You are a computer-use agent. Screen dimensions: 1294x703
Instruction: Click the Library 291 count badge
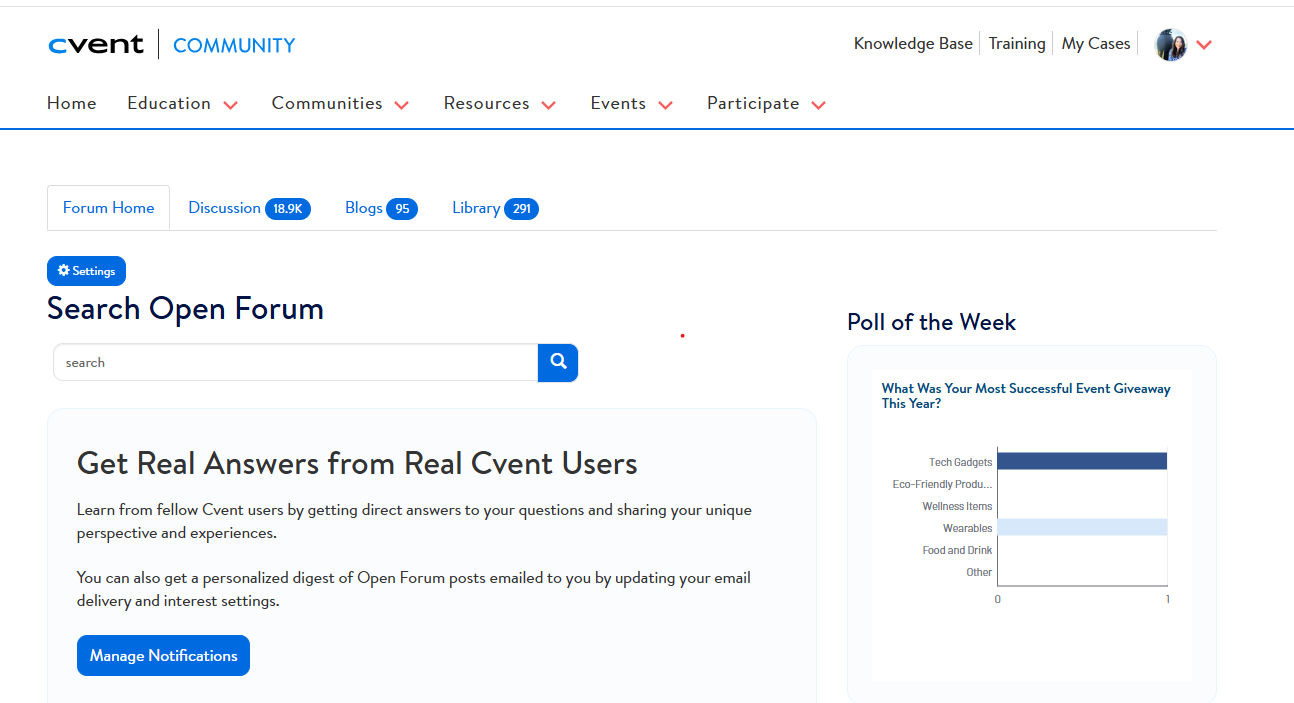coord(521,209)
